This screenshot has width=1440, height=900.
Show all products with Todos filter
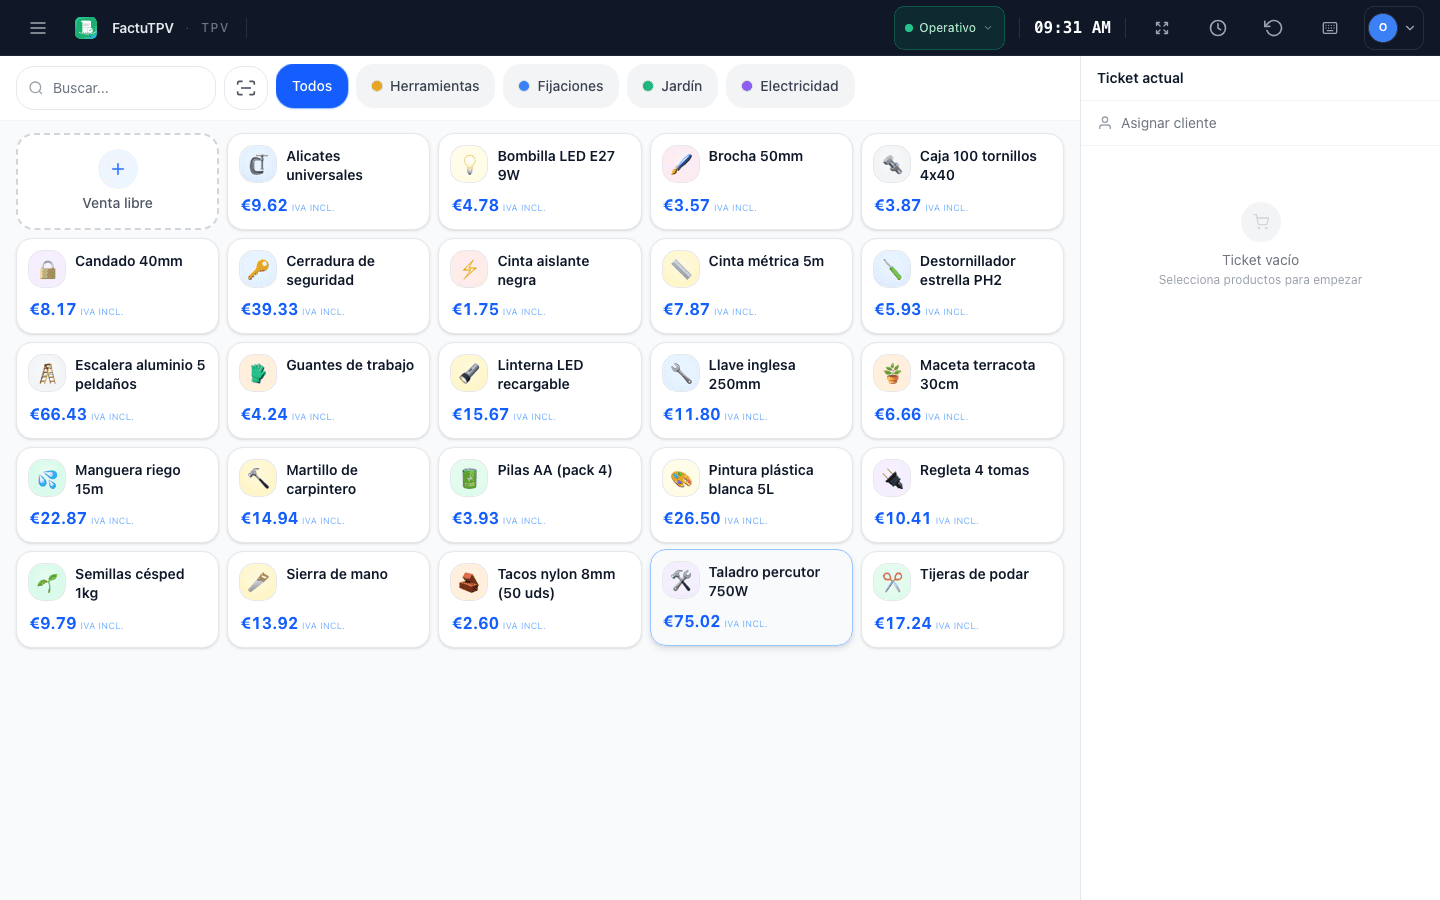[x=312, y=86]
